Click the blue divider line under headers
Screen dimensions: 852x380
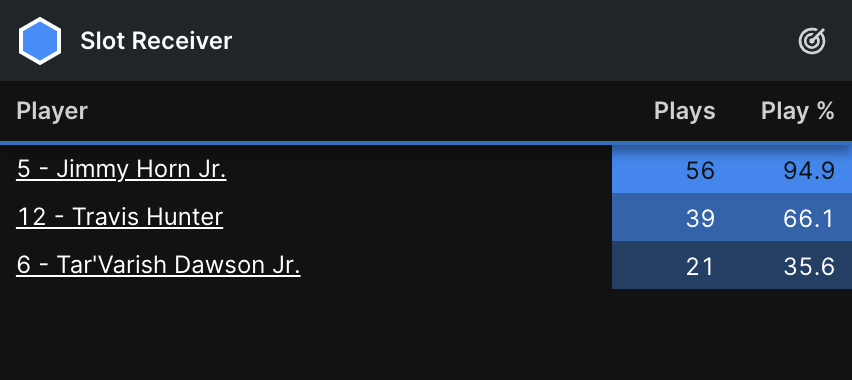(426, 143)
